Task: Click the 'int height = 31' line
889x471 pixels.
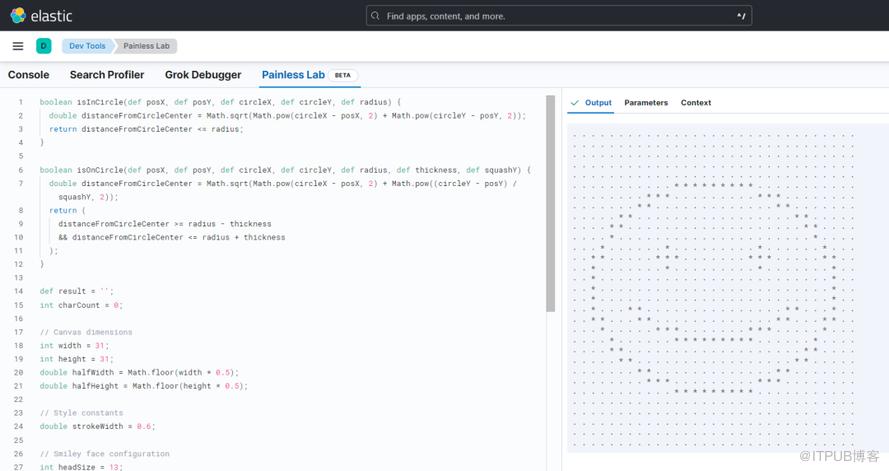Action: [77, 359]
